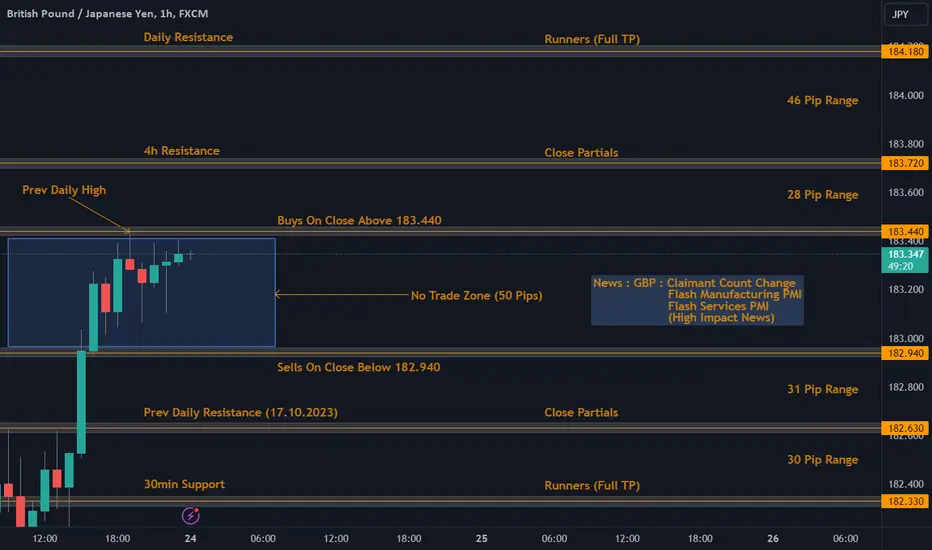The height and width of the screenshot is (550, 932).
Task: Select the 28 Pip Range text
Action: (823, 194)
